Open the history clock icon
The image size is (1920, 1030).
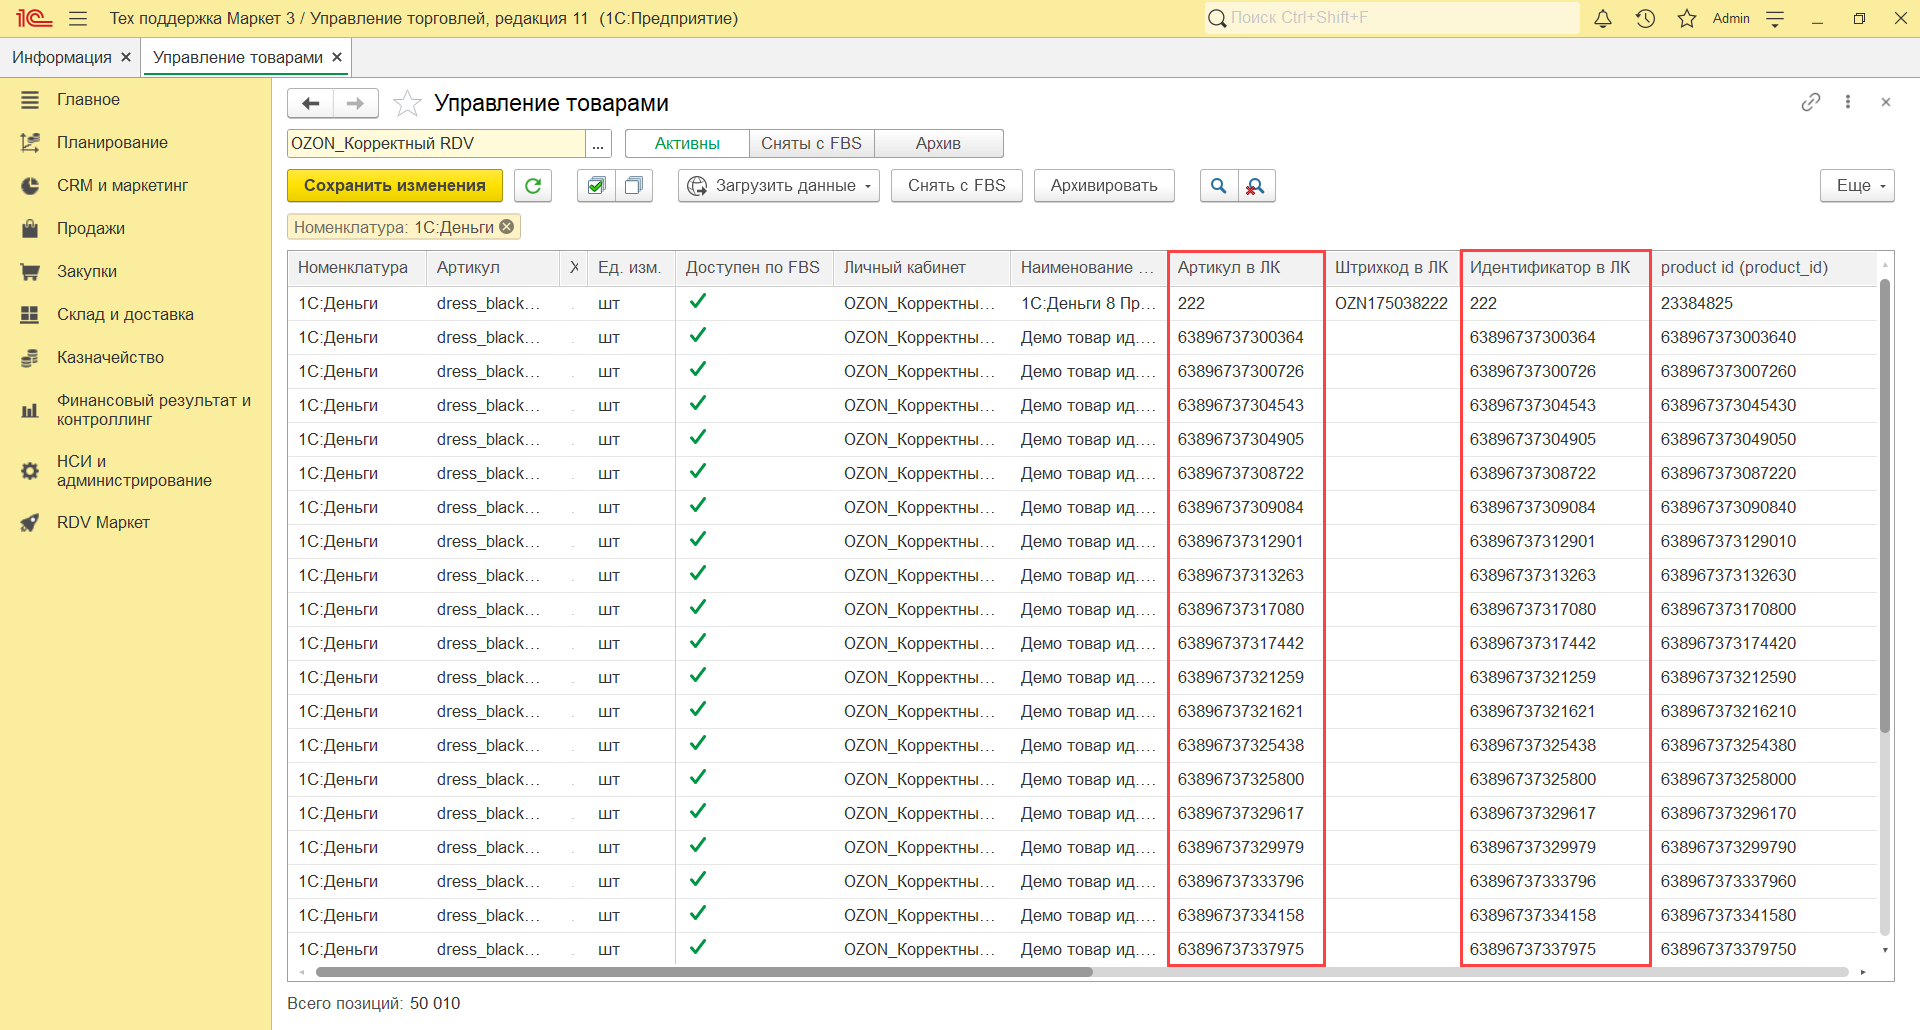click(x=1645, y=19)
